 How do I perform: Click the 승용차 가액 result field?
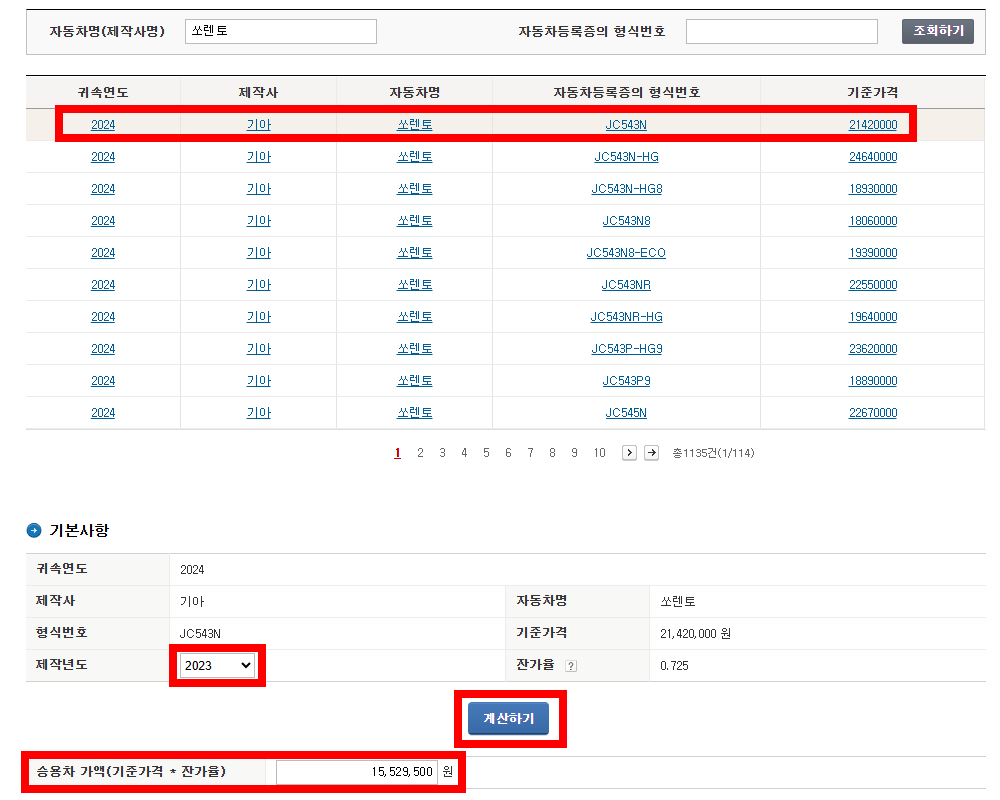(357, 772)
